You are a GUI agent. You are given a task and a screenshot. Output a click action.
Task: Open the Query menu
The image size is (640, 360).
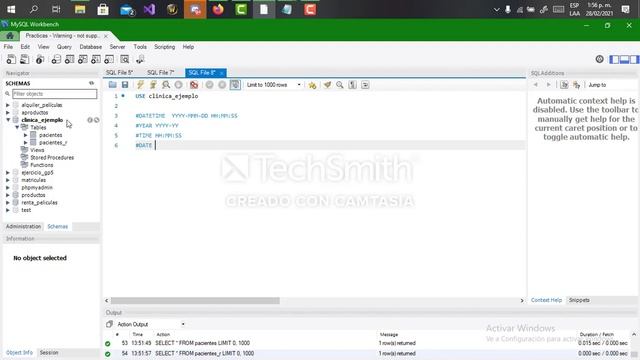(x=64, y=47)
